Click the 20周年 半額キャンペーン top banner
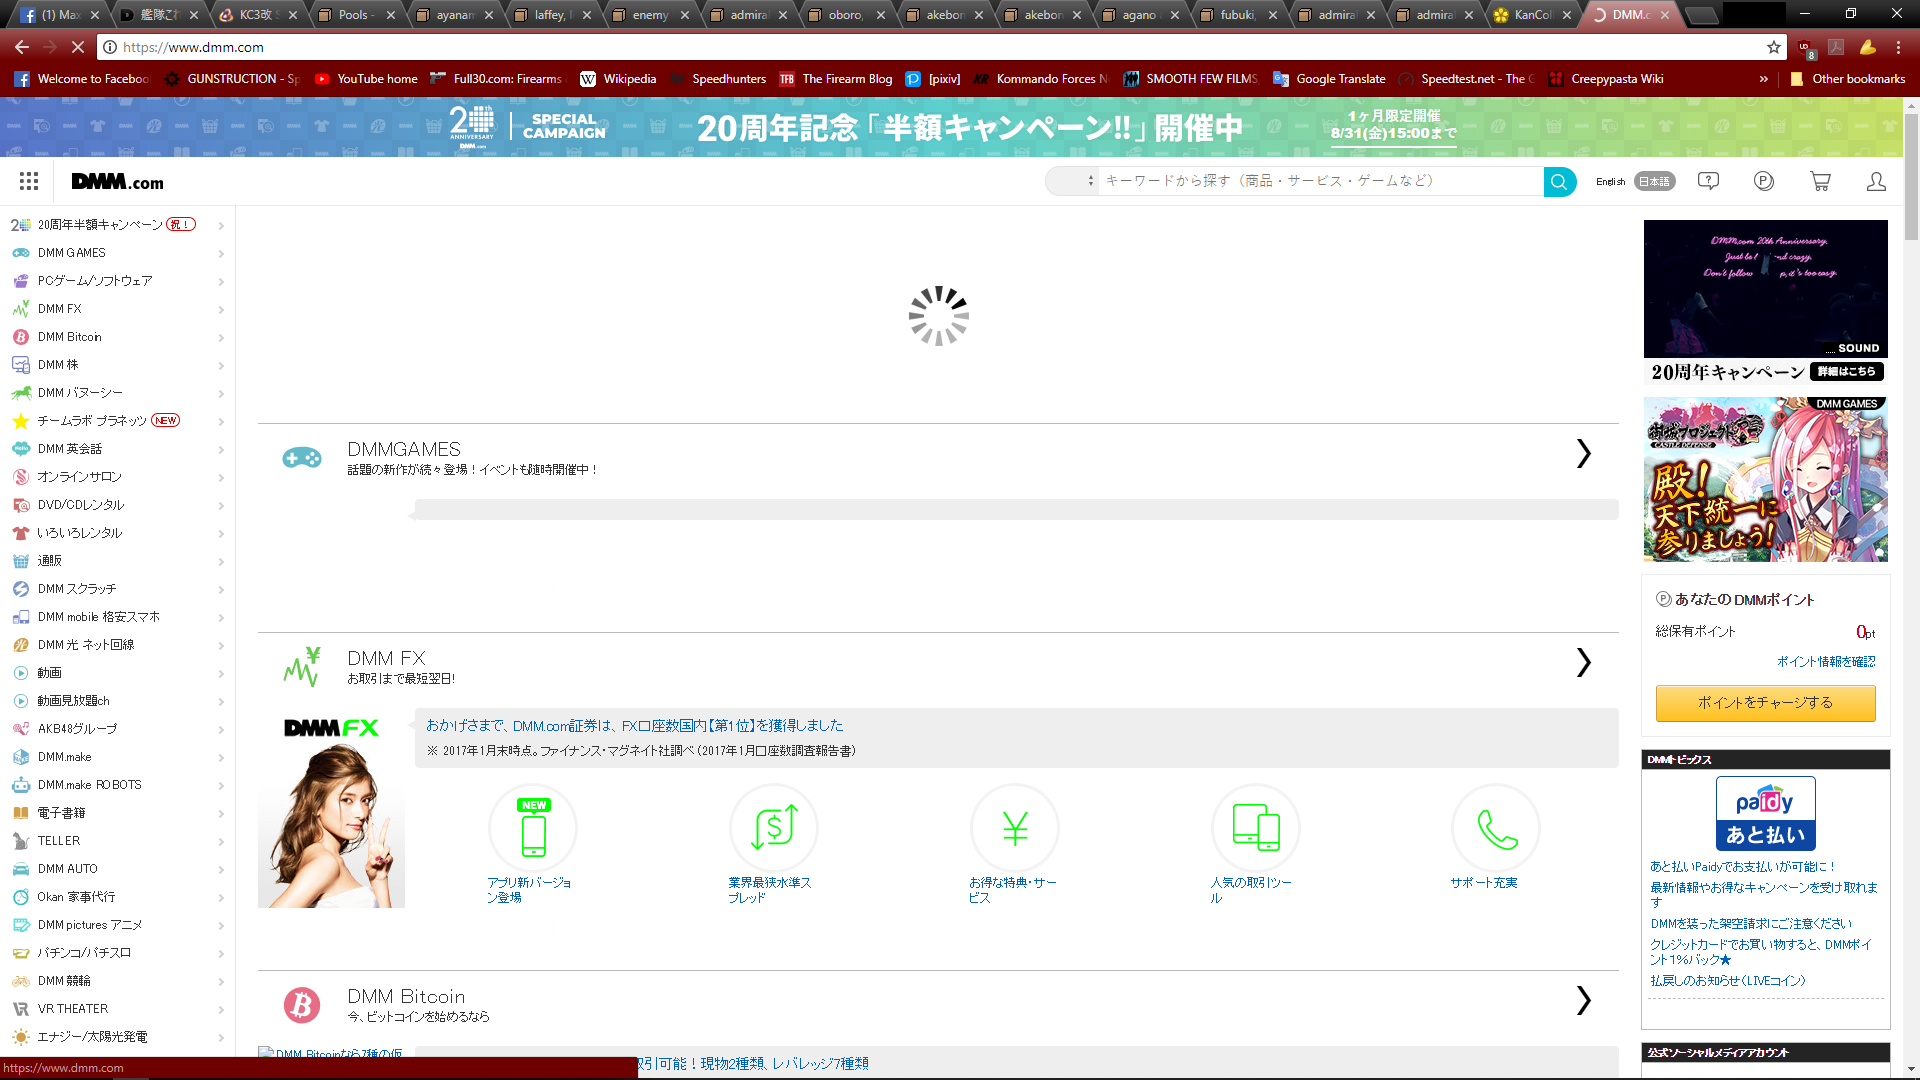 pyautogui.click(x=952, y=127)
